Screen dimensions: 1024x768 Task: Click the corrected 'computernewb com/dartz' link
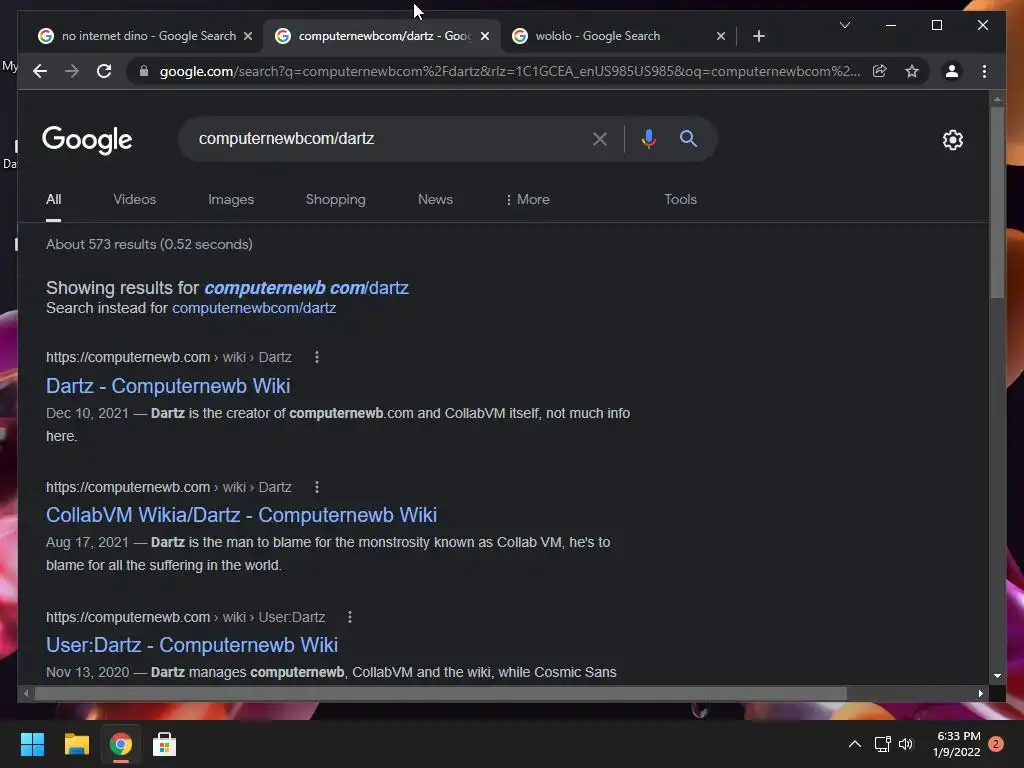pyautogui.click(x=306, y=288)
